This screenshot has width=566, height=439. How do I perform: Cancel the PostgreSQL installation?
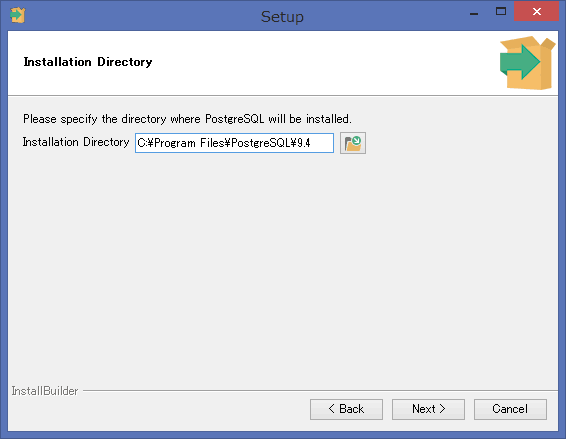(510, 409)
